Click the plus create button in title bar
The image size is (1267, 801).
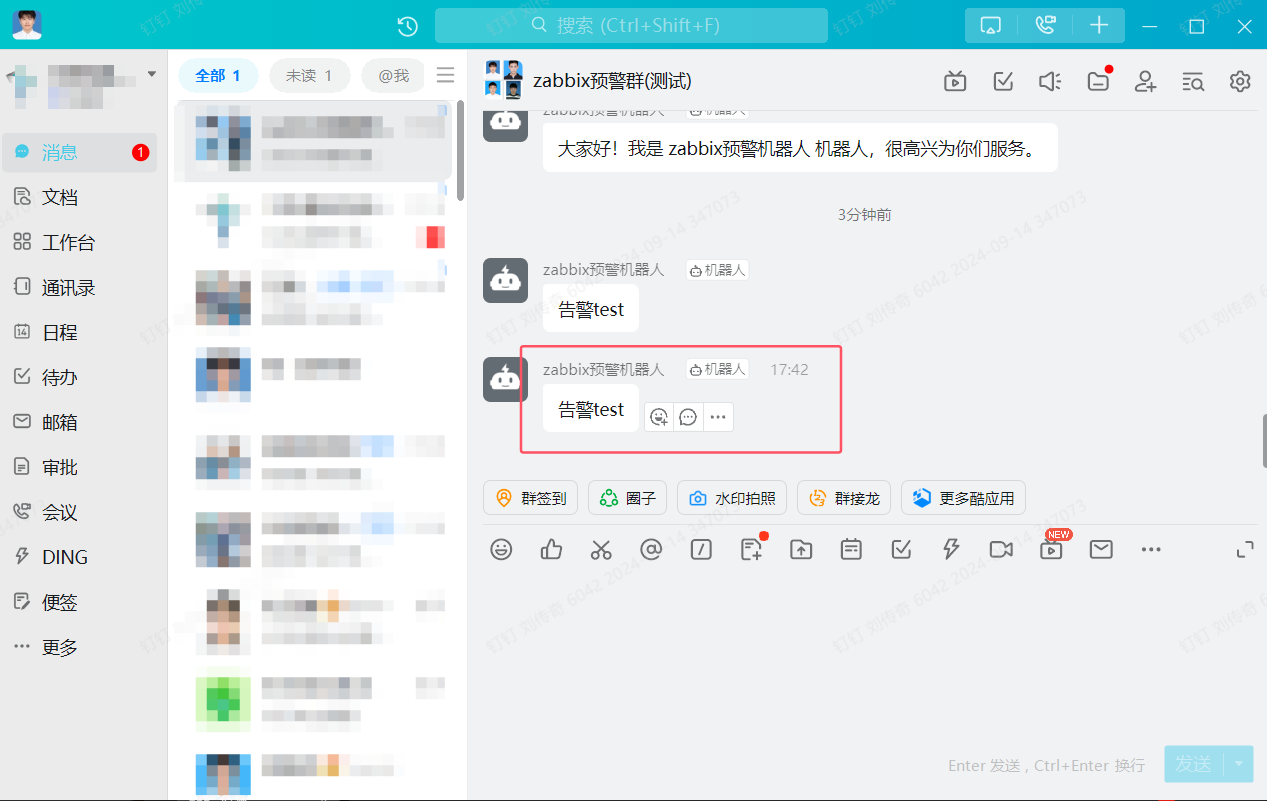tap(1099, 25)
